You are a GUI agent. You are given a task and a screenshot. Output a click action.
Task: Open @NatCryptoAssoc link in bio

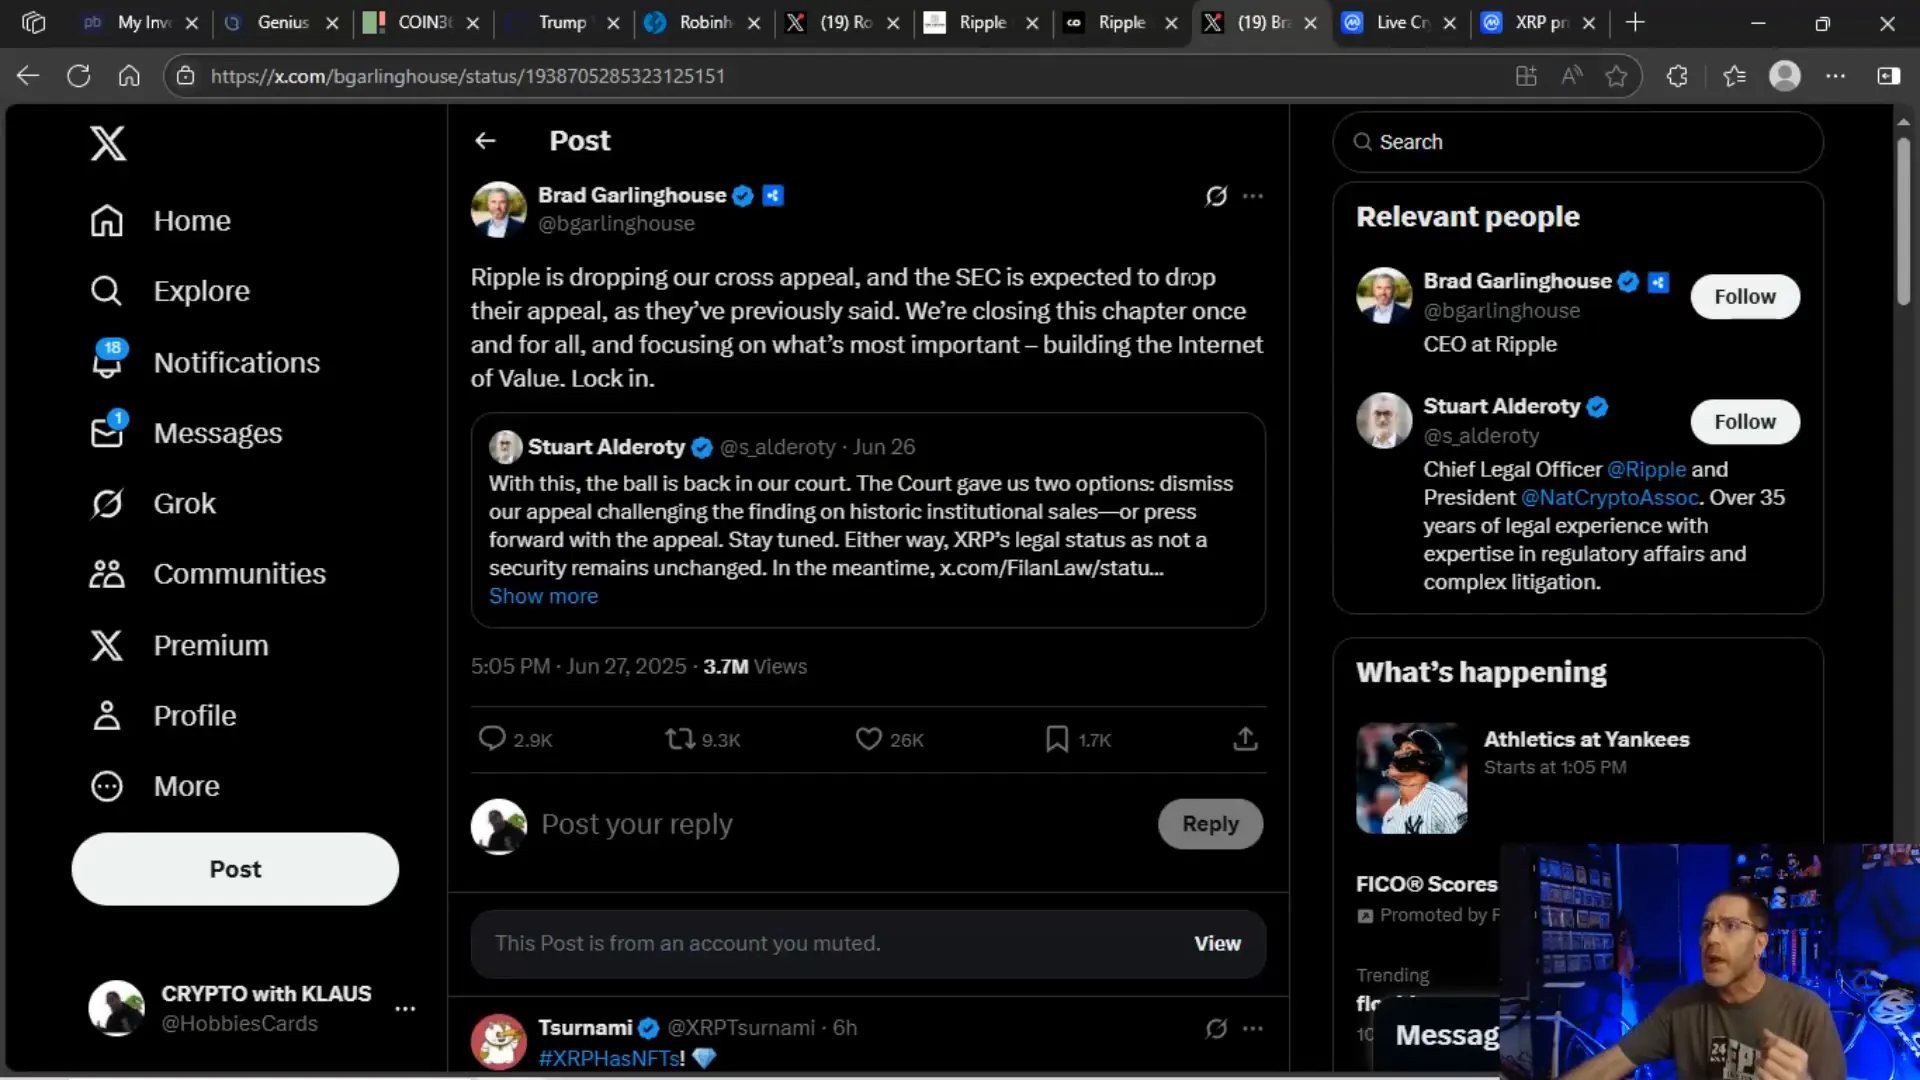pos(1609,498)
